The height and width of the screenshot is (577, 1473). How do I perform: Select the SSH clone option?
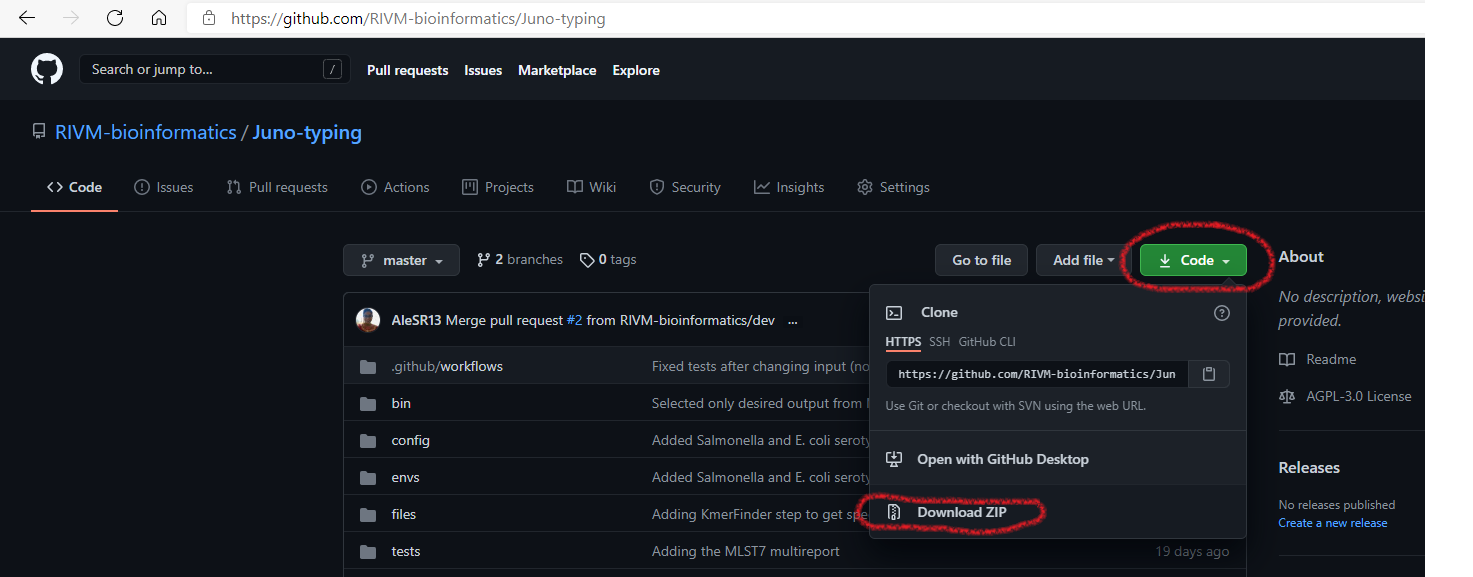[940, 342]
